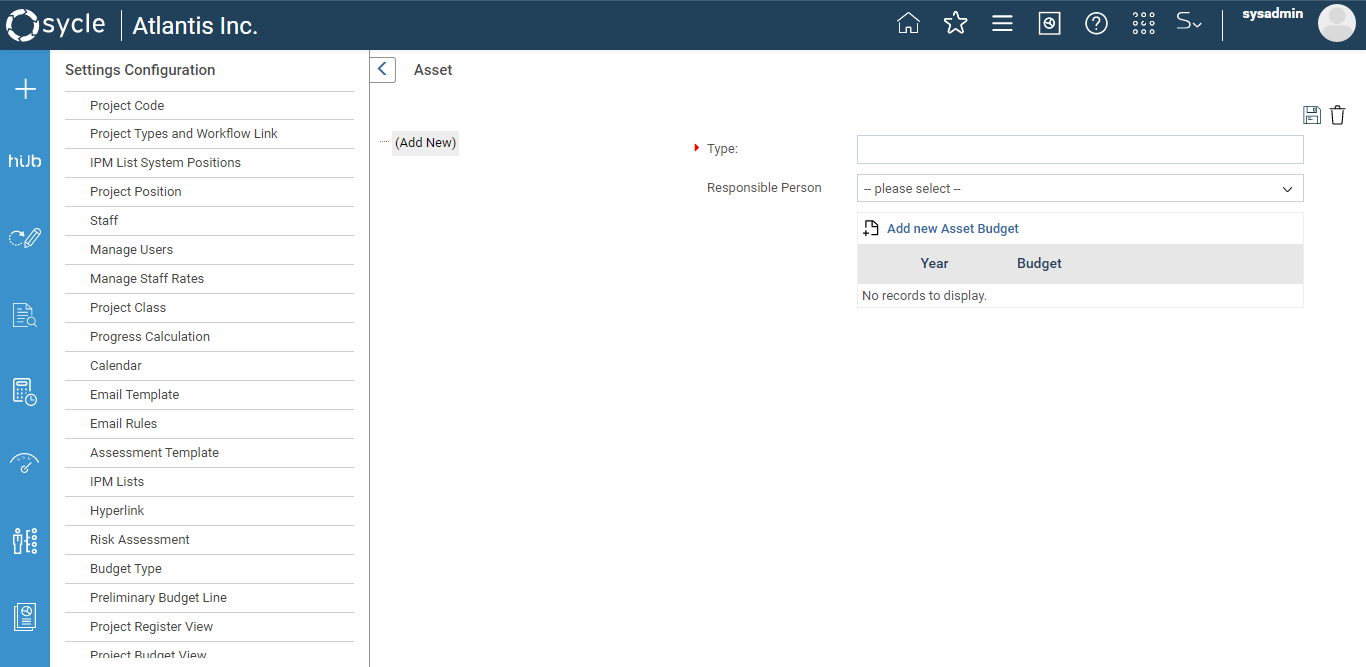Viewport: 1366px width, 667px height.
Task: Click No records to display text
Action: coord(924,296)
